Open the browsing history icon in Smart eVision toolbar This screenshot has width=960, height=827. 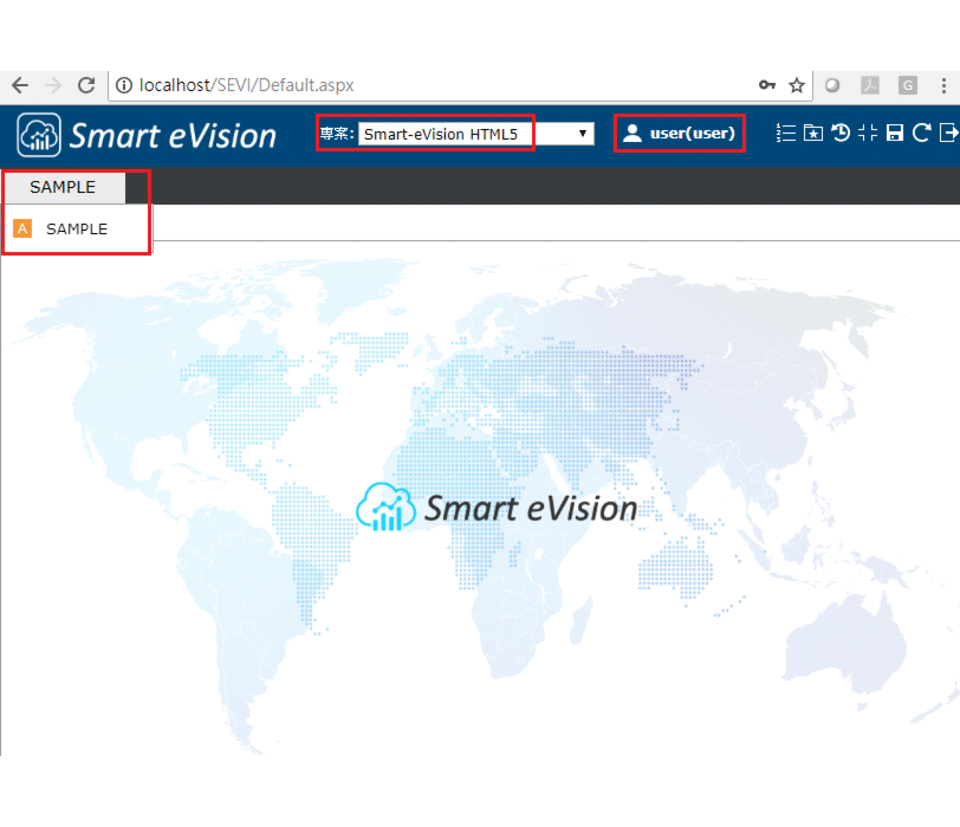click(x=840, y=132)
